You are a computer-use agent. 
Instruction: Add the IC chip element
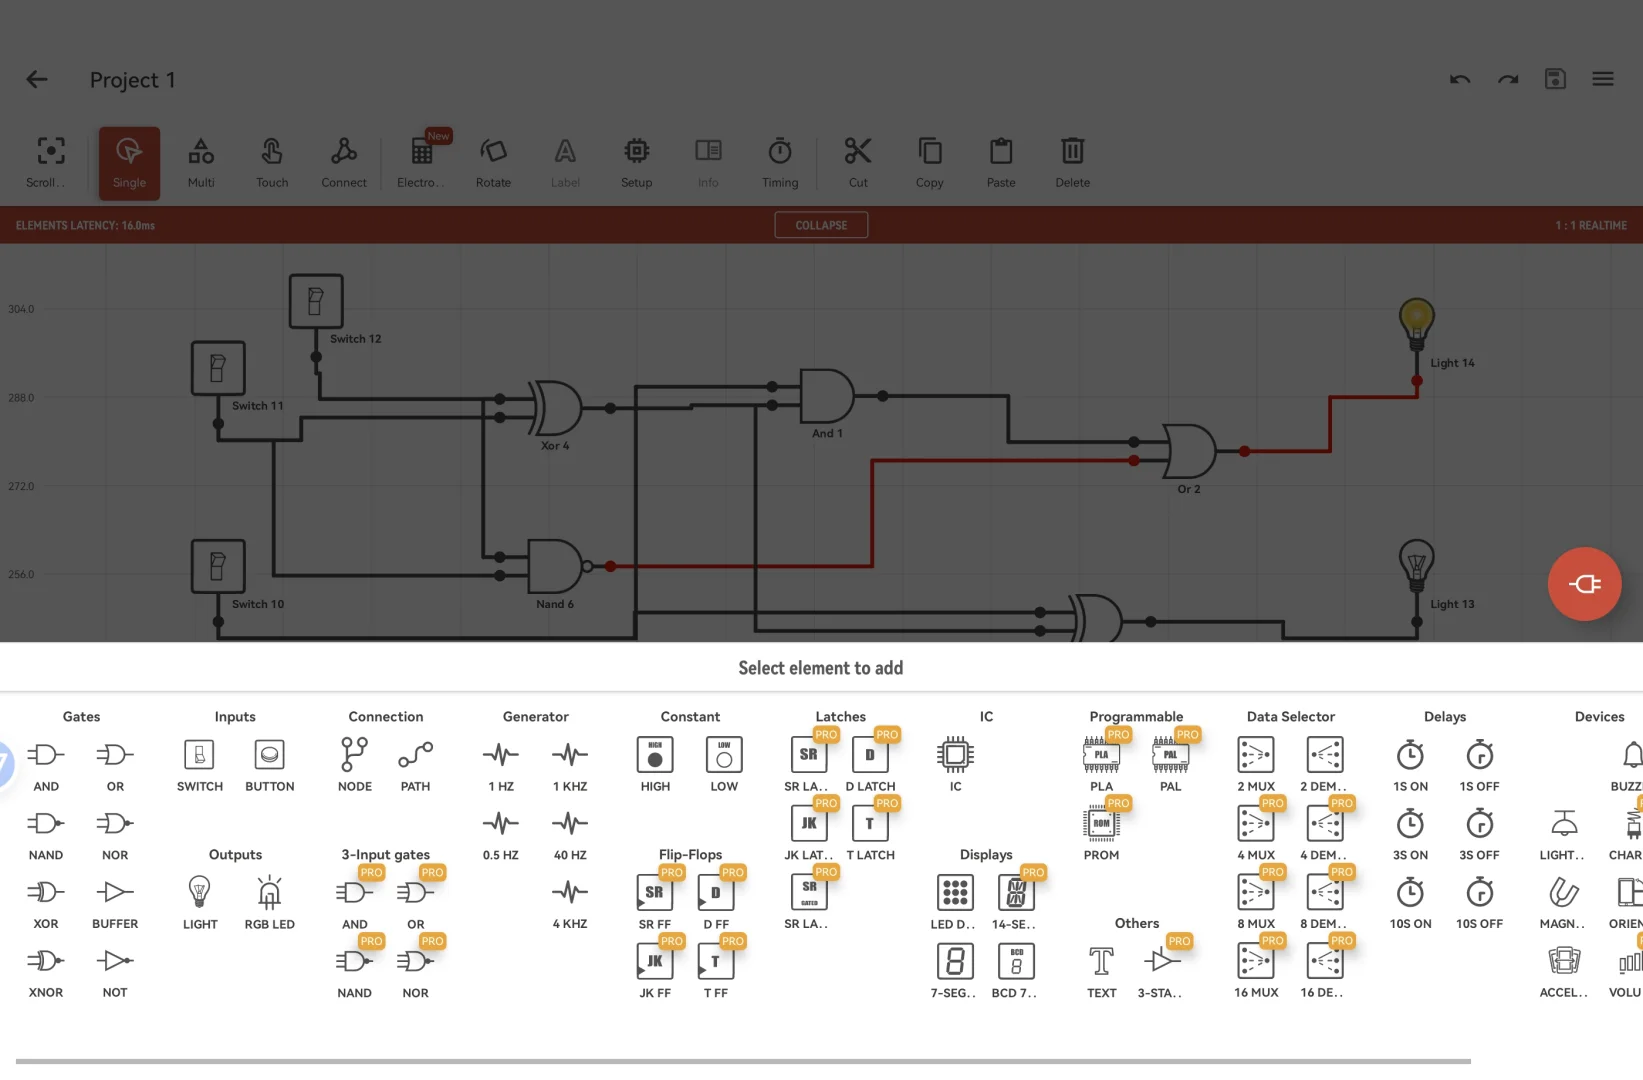pos(955,766)
